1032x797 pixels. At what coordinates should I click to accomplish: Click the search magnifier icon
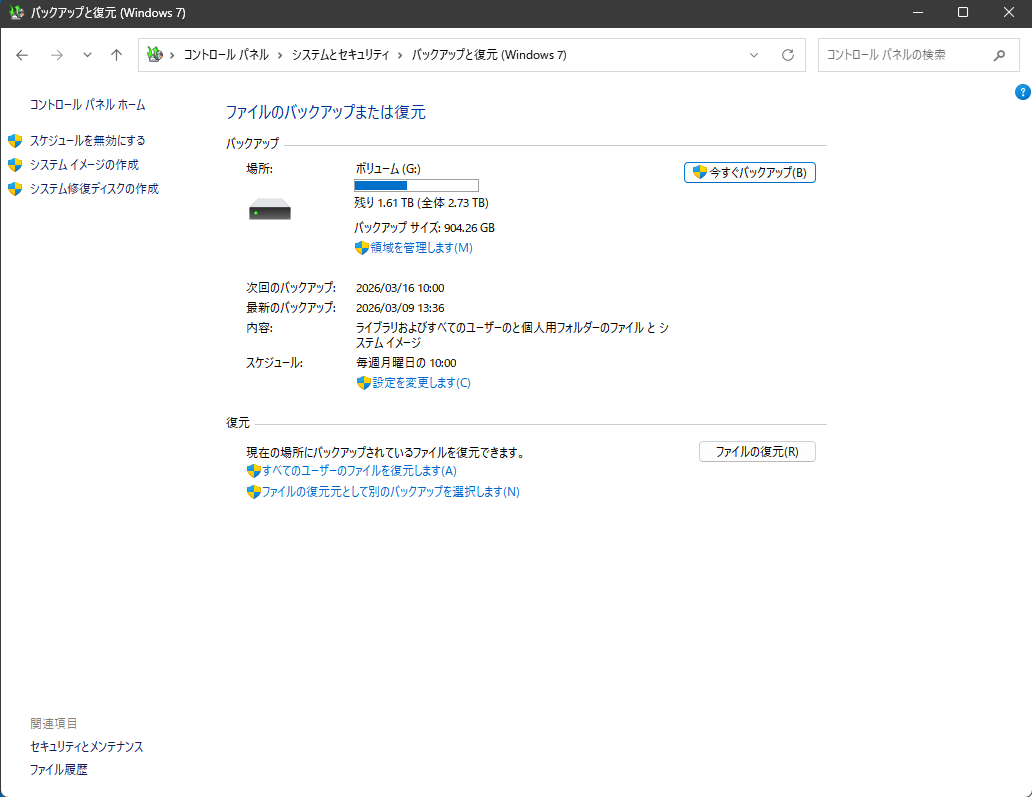pyautogui.click(x=999, y=55)
